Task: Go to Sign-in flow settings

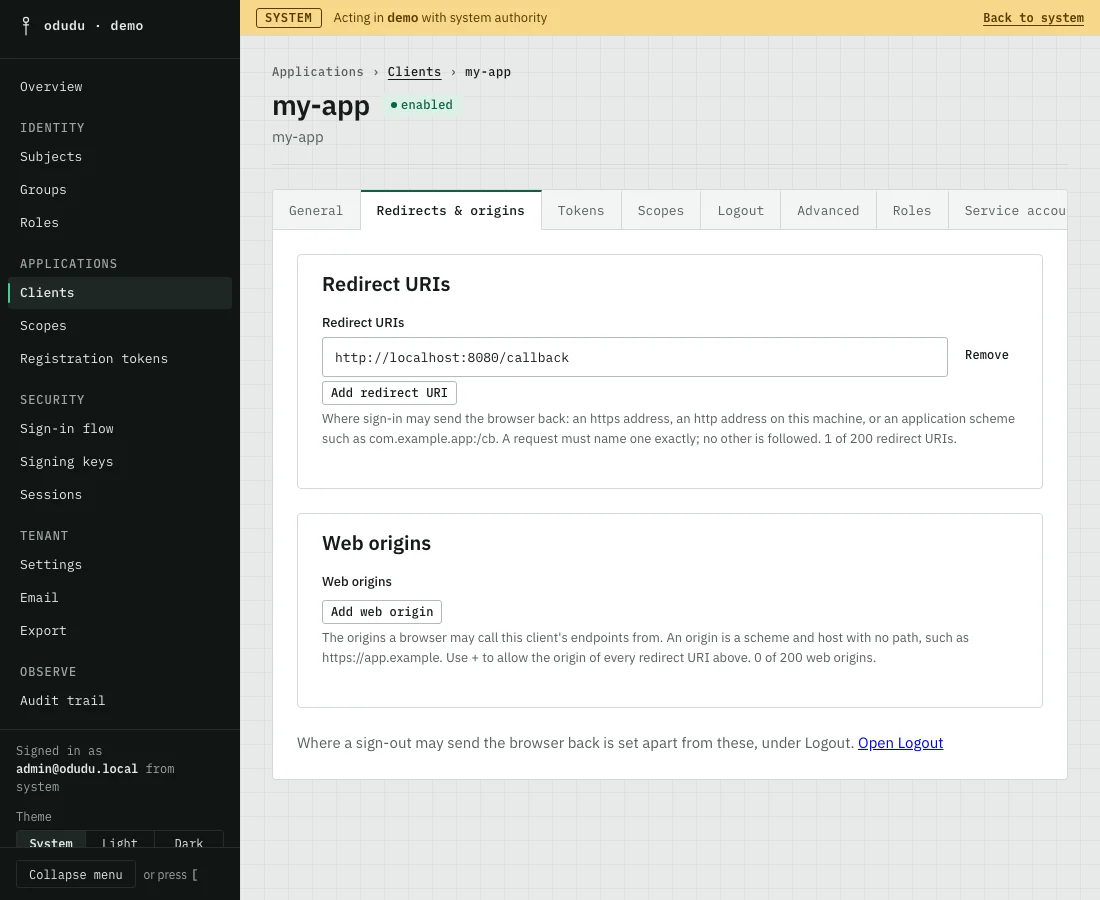Action: coord(120,429)
